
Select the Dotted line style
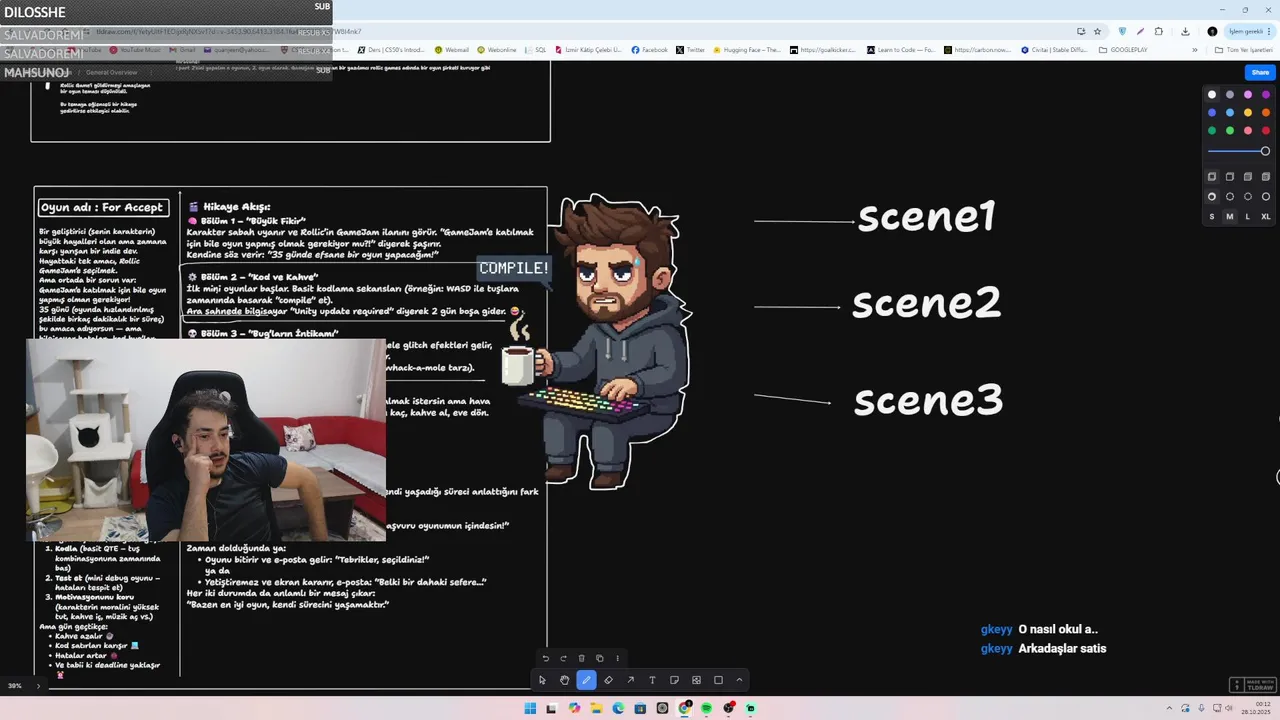[1248, 197]
